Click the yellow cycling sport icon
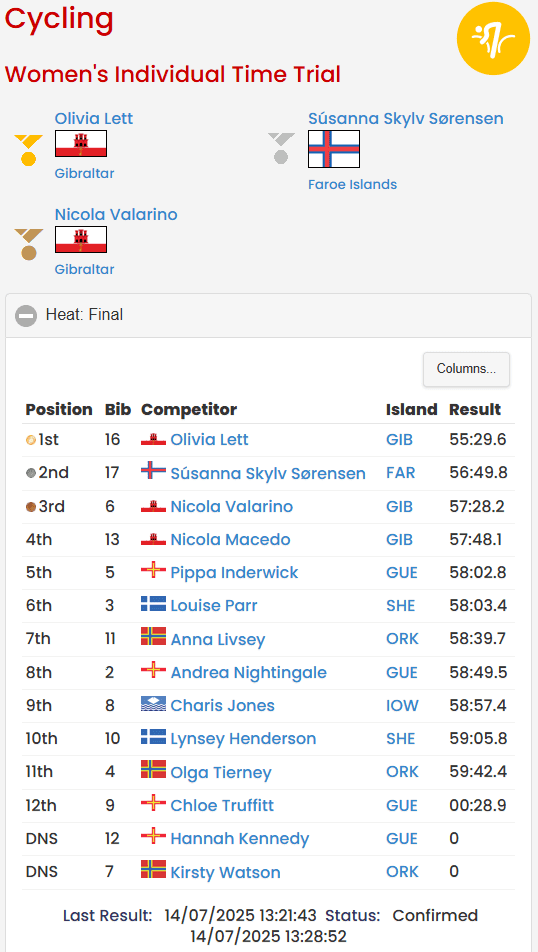The image size is (538, 952). point(494,38)
